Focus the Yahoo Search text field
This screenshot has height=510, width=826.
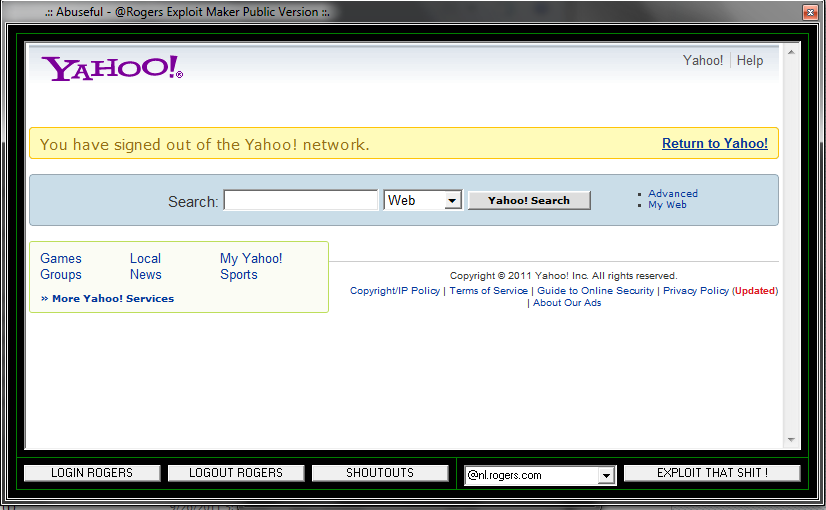pos(301,200)
